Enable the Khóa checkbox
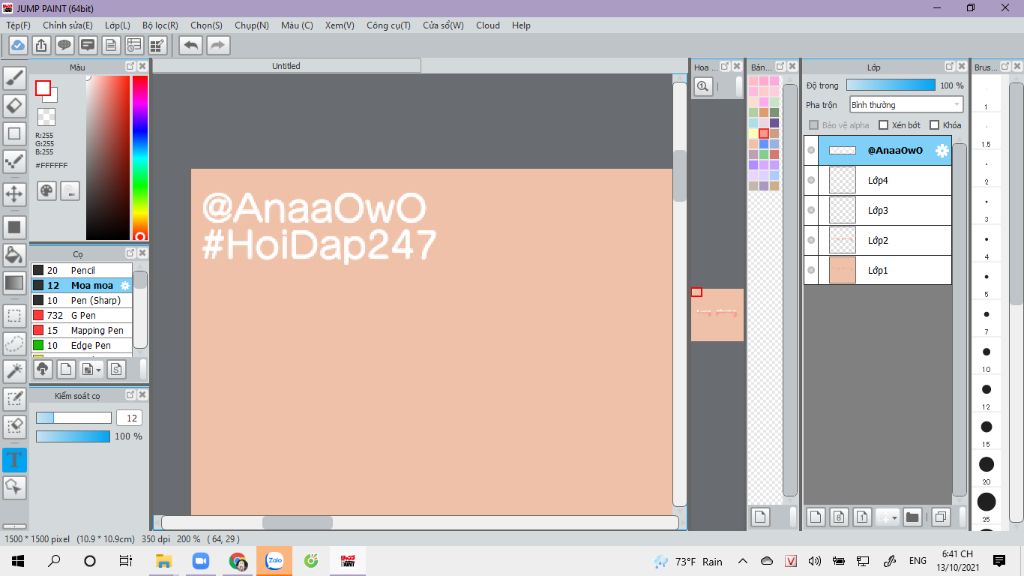 pyautogui.click(x=934, y=125)
